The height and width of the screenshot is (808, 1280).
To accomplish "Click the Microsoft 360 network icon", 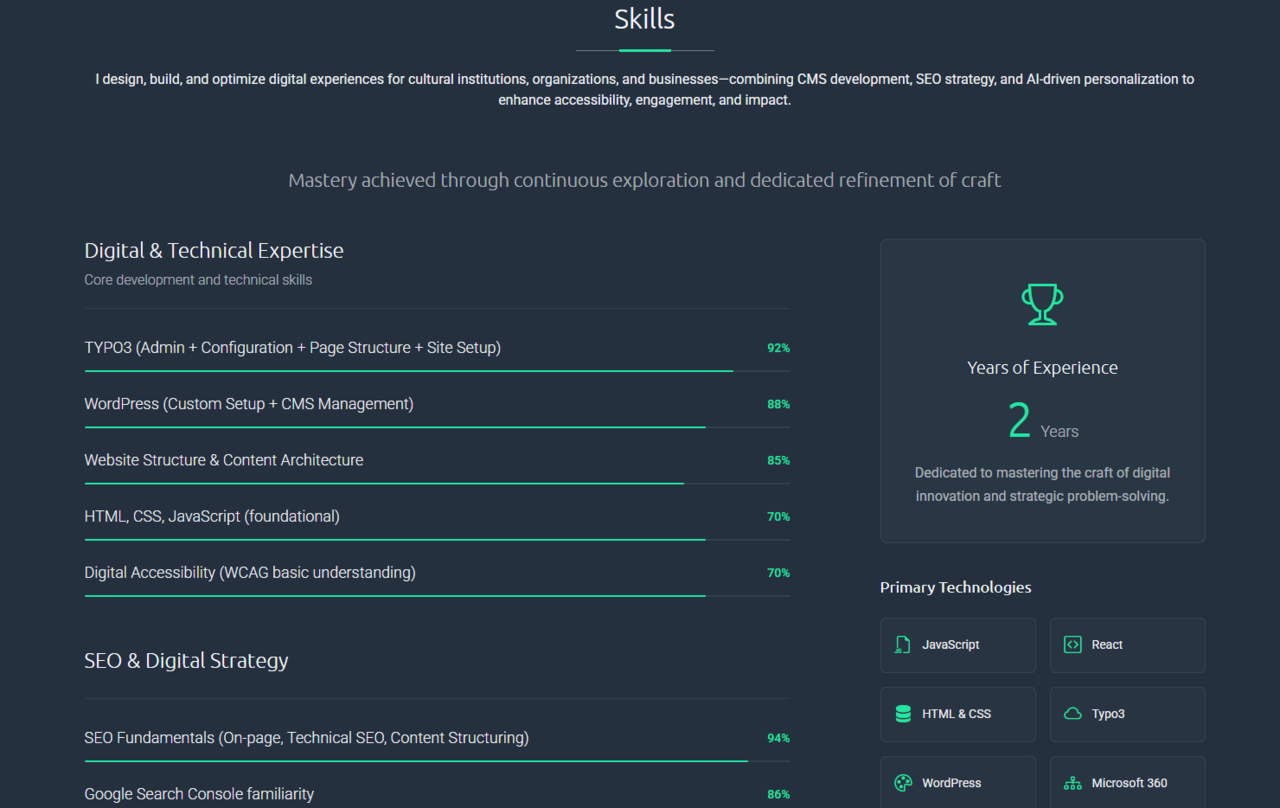I will pos(1072,783).
